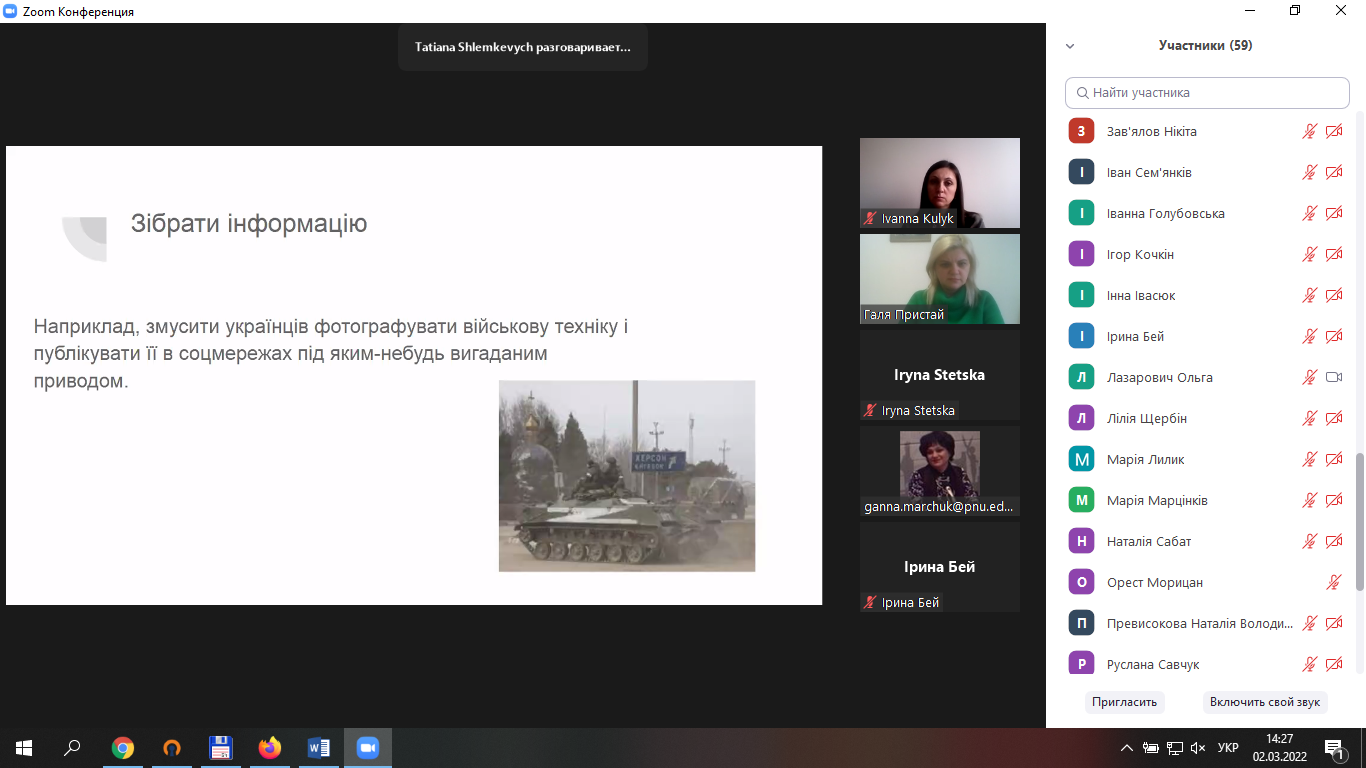Open the УКР language switcher
Image resolution: width=1366 pixels, height=768 pixels.
pos(1228,748)
